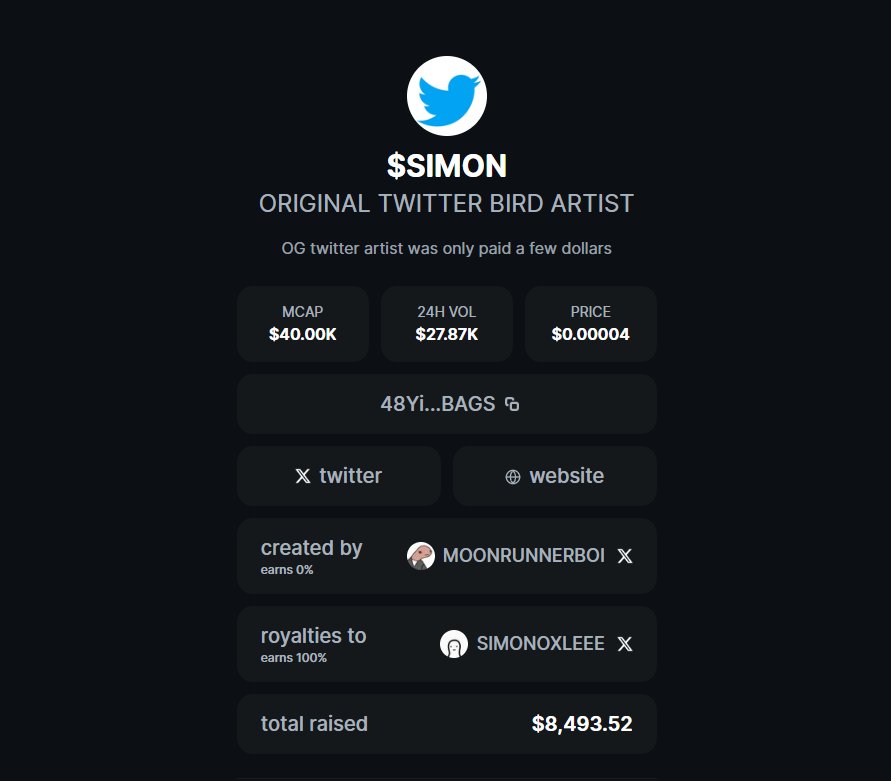Click SIMONOXLEEE's profile avatar
The height and width of the screenshot is (781, 891).
click(454, 644)
